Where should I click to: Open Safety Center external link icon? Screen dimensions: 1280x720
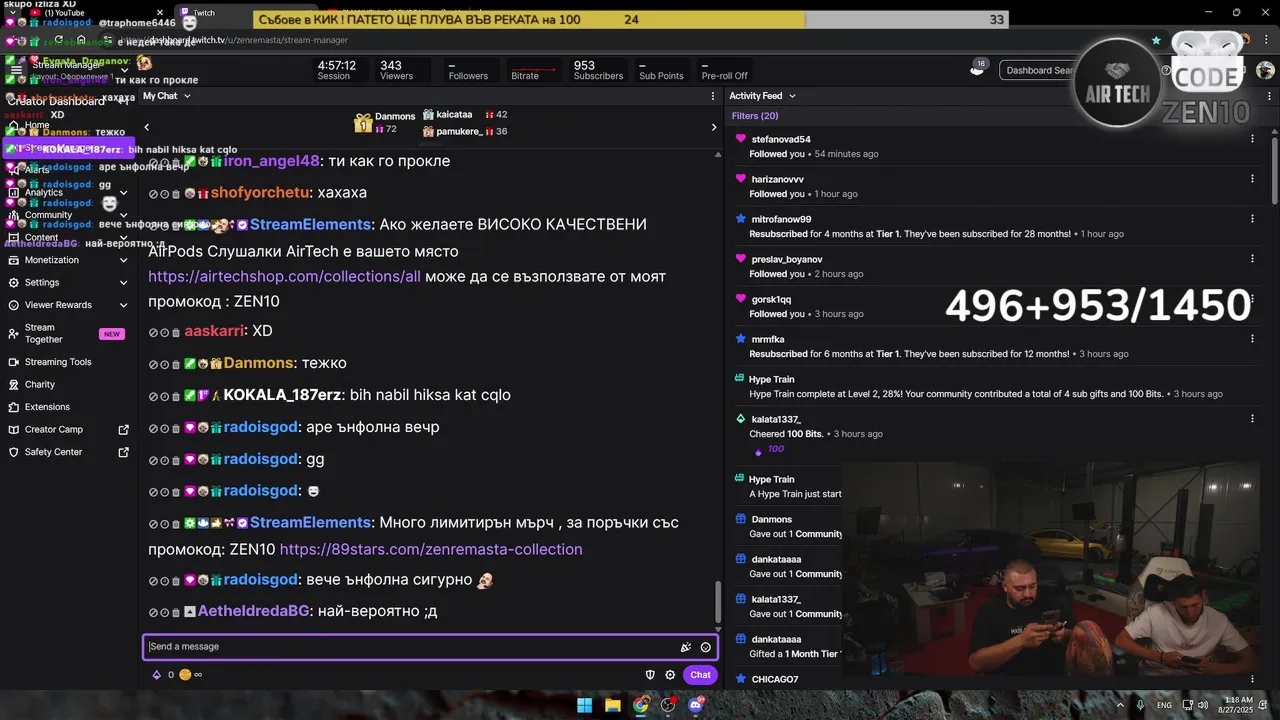pyautogui.click(x=124, y=452)
